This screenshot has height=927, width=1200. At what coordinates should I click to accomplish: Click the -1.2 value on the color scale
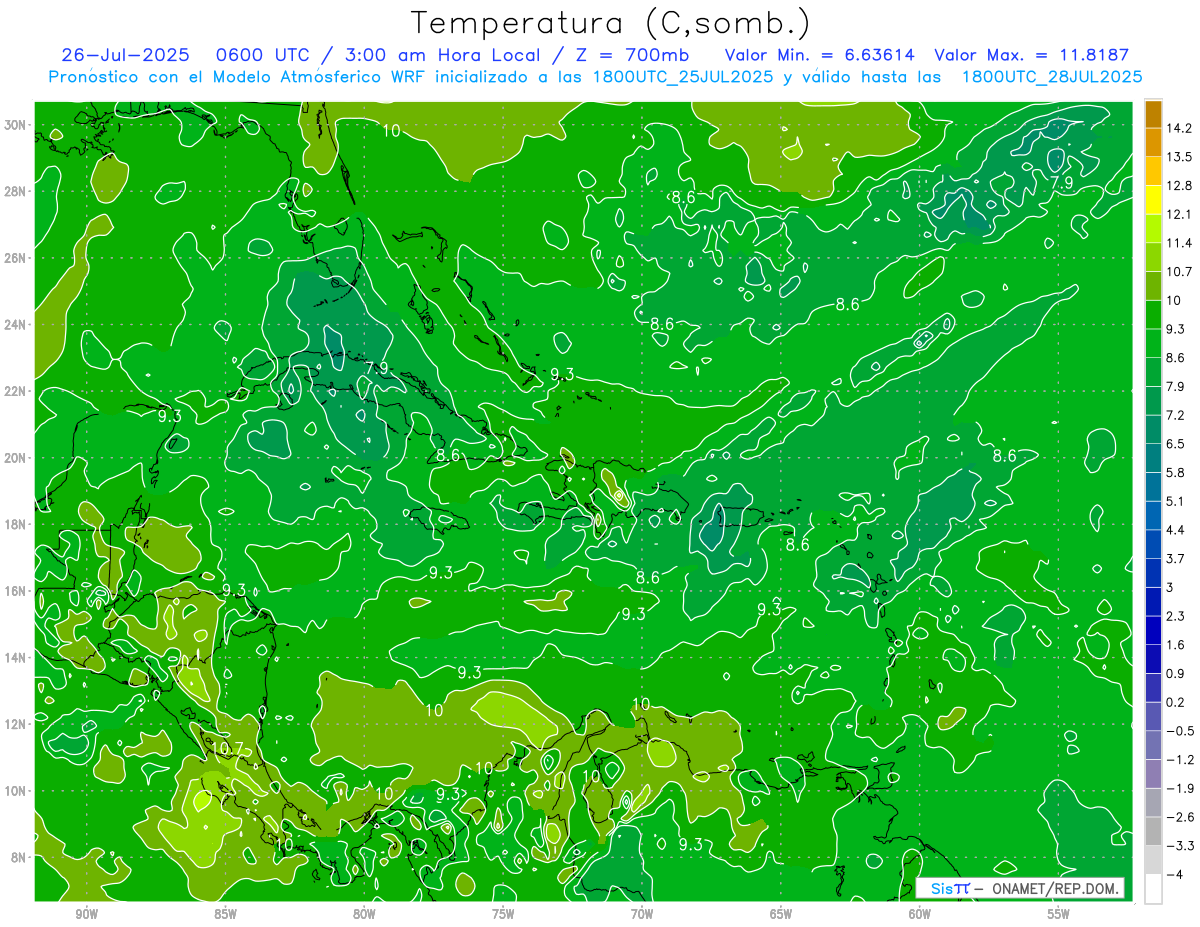1180,760
